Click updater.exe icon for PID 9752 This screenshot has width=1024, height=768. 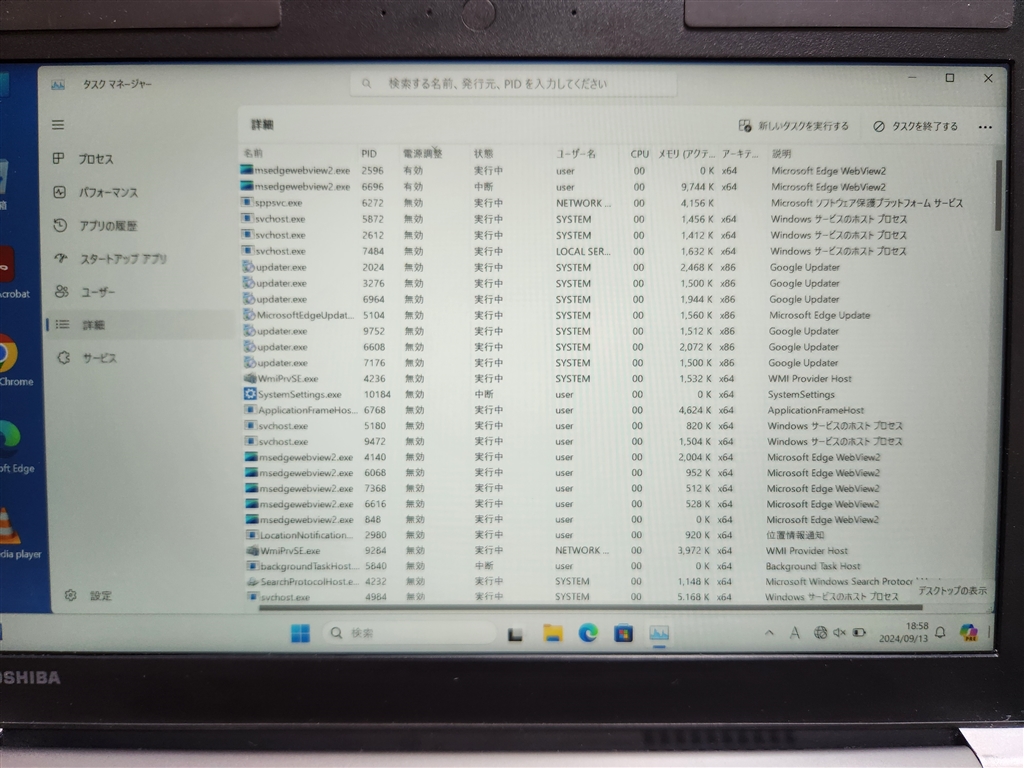[x=249, y=330]
